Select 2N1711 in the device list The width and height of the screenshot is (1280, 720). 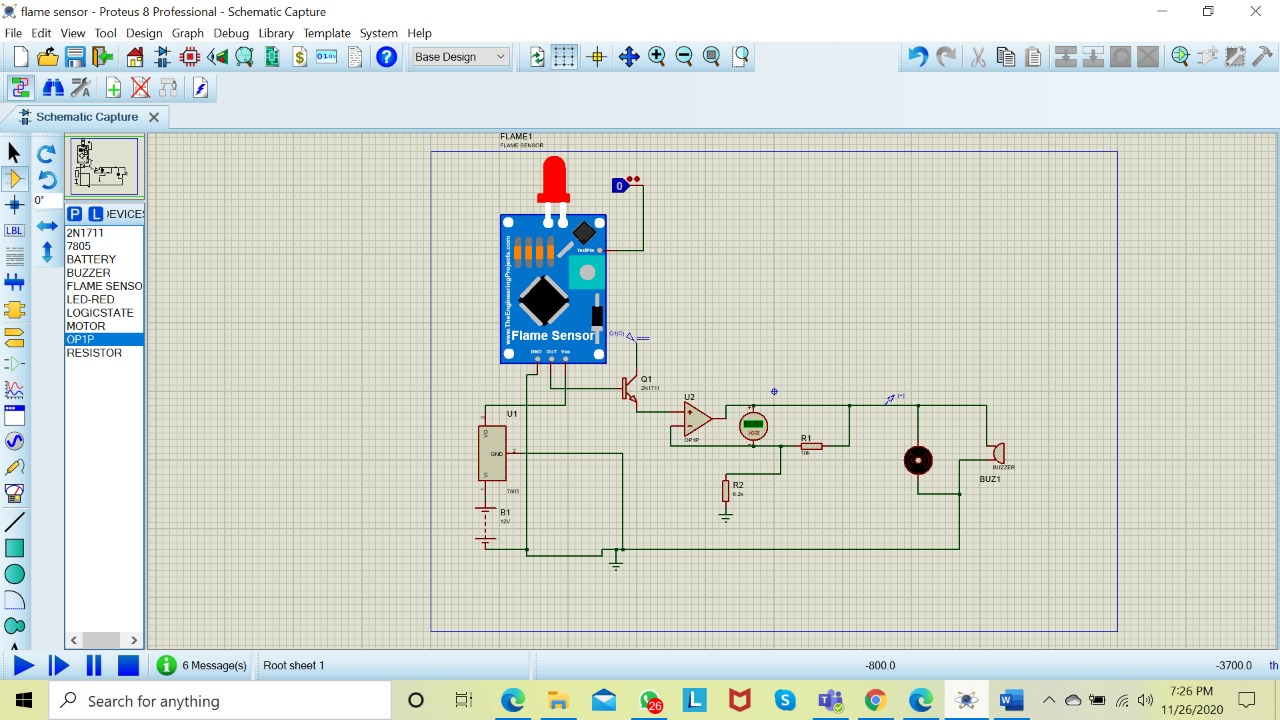pos(104,233)
